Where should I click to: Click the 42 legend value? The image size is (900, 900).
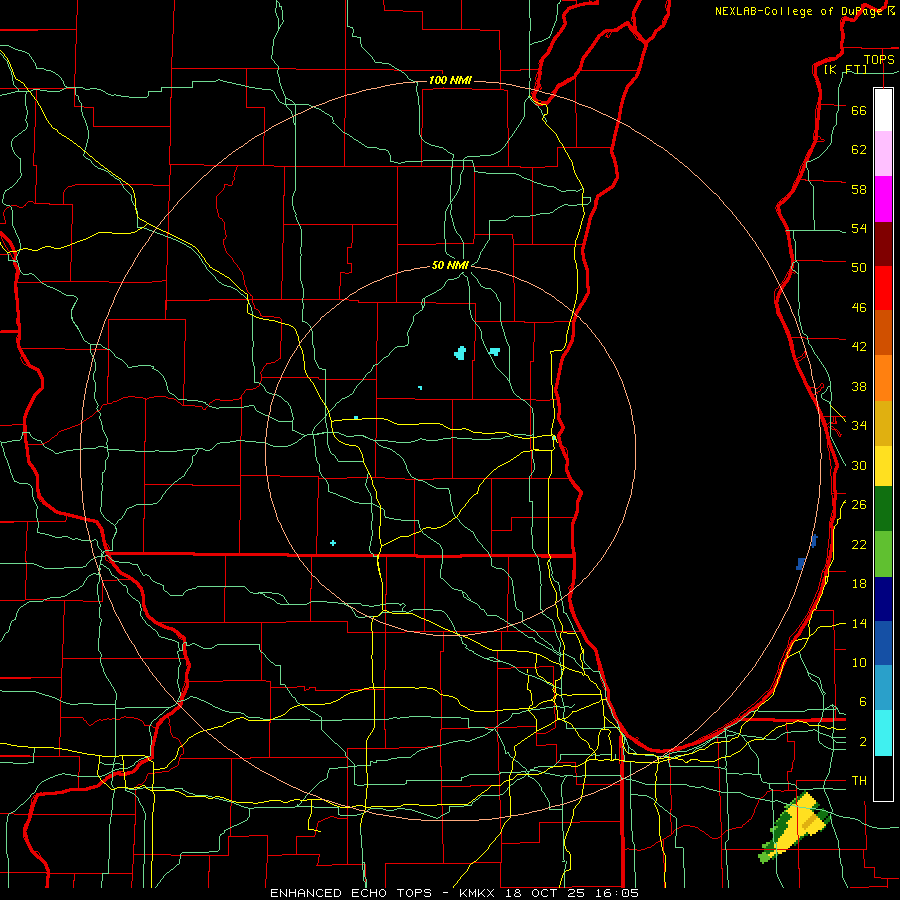859,347
